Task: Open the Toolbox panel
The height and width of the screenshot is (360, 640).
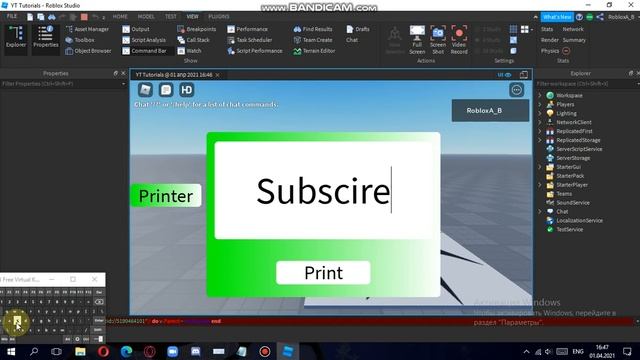Action: [x=80, y=40]
